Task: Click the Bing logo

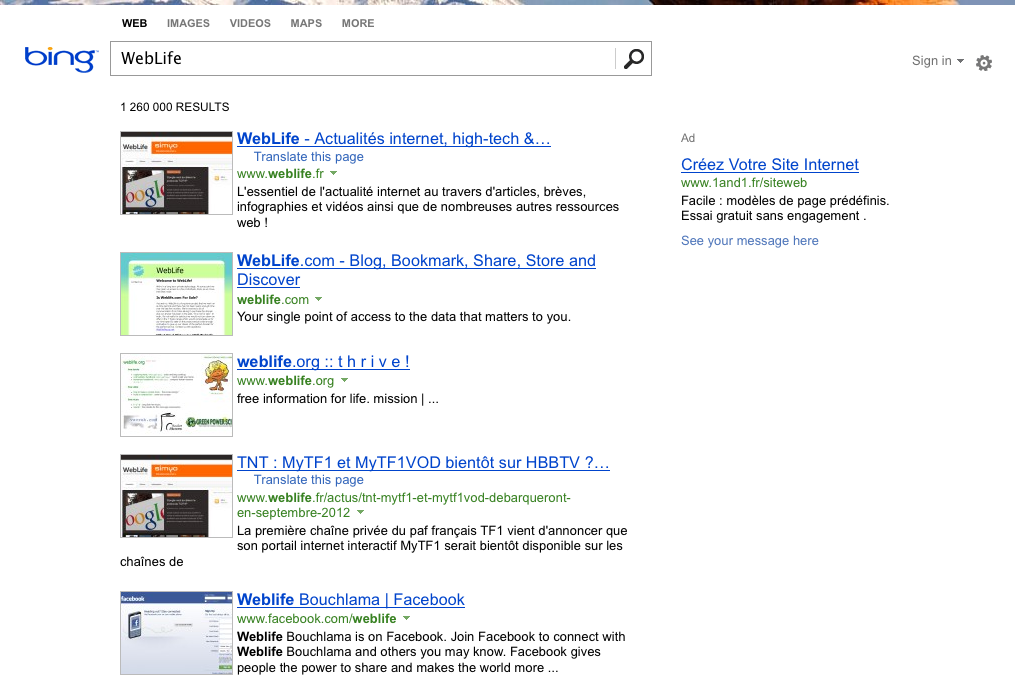Action: 61,59
